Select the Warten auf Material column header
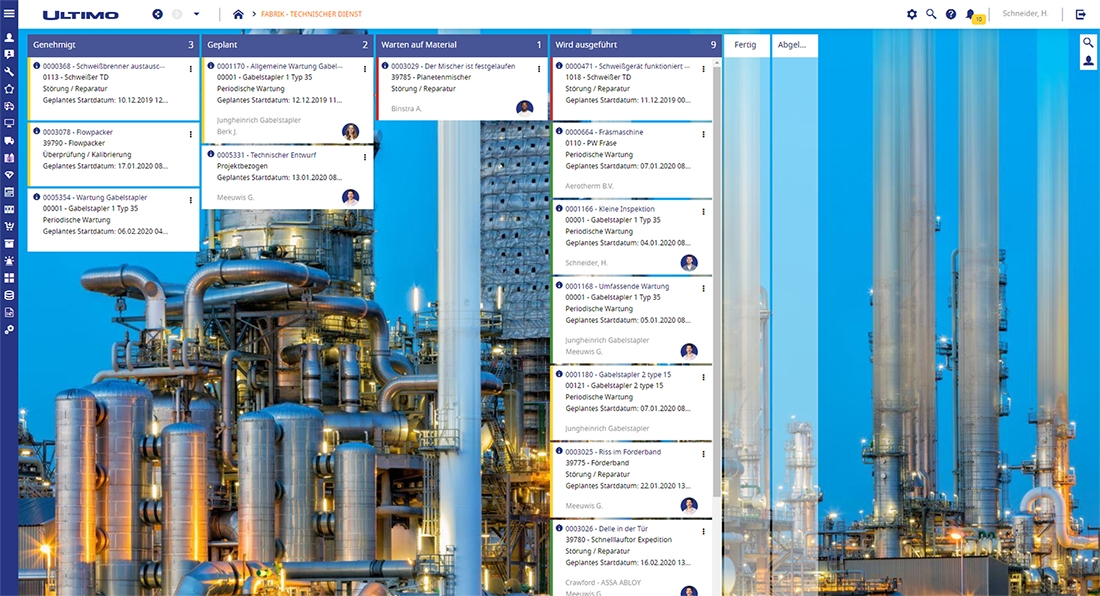This screenshot has height=596, width=1100. tap(461, 44)
